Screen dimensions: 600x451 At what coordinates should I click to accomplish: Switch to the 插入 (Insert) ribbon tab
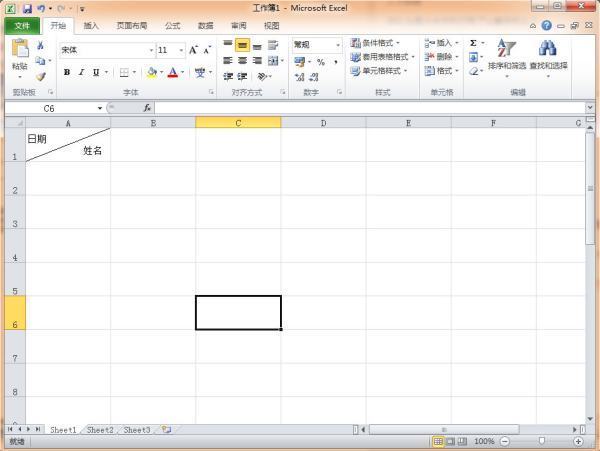91,26
